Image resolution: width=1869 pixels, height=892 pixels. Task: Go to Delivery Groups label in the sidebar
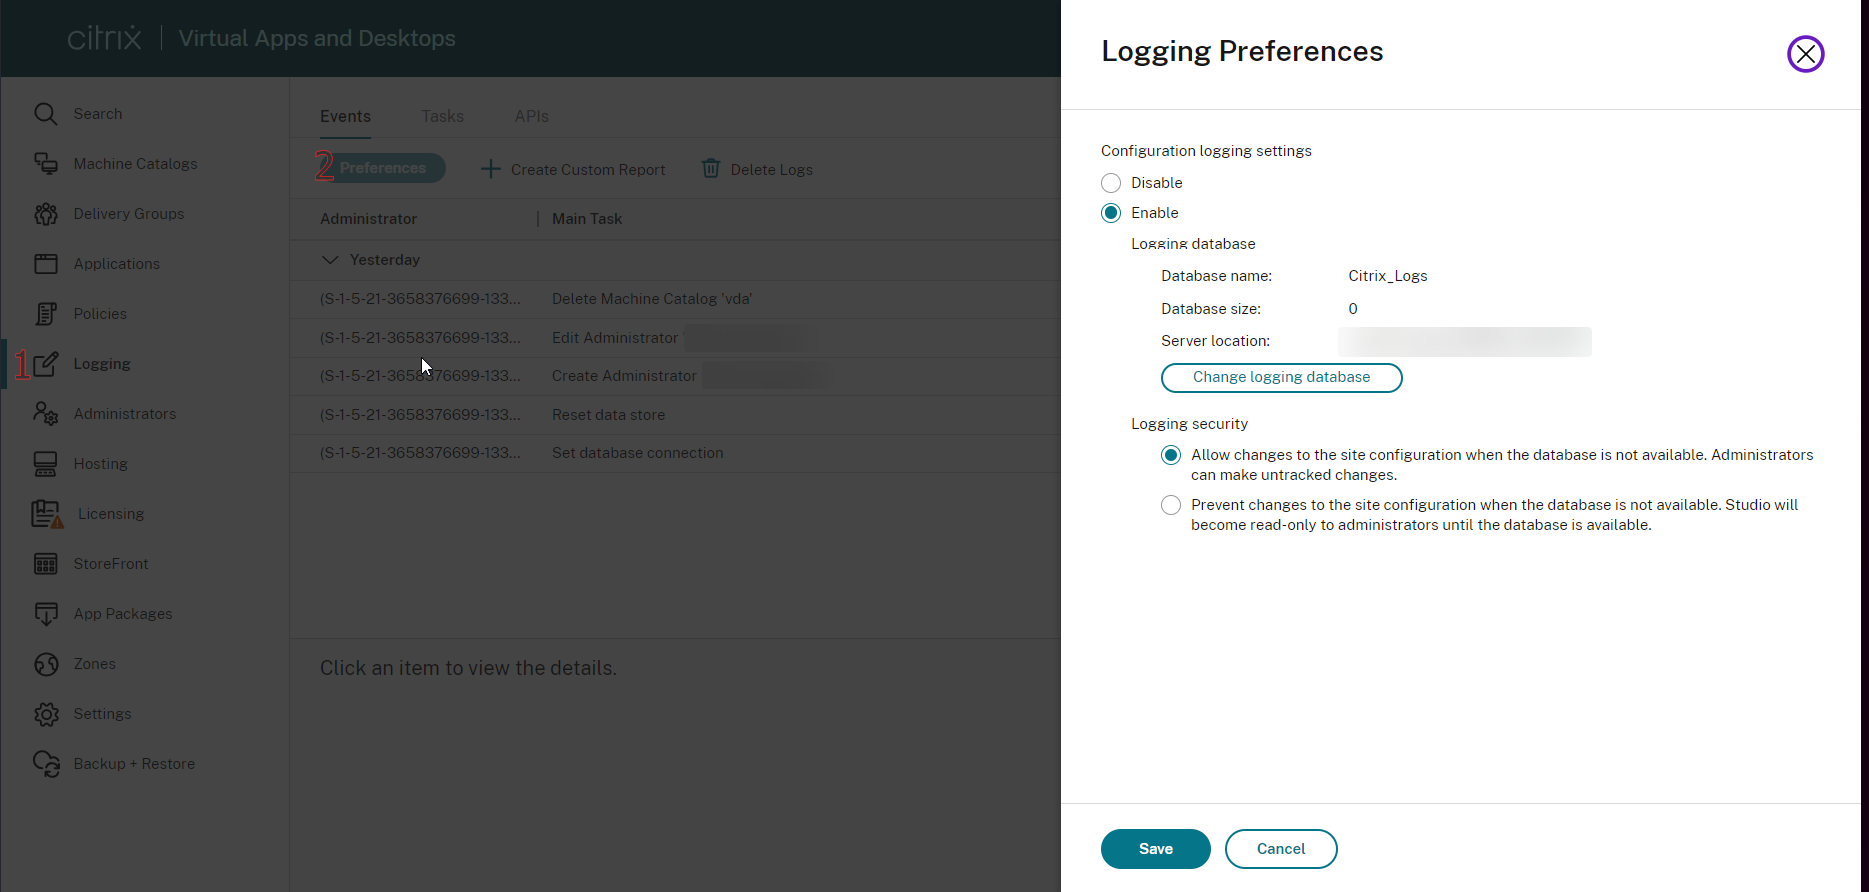coord(129,214)
